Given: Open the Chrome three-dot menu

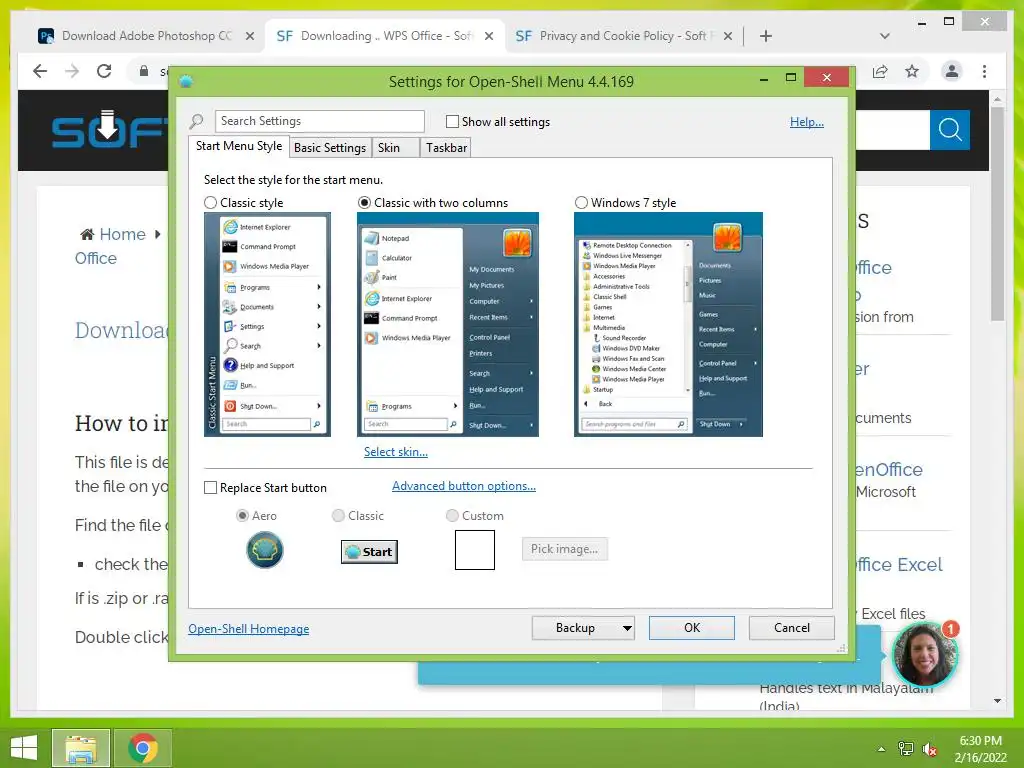Looking at the screenshot, I should click(x=984, y=71).
